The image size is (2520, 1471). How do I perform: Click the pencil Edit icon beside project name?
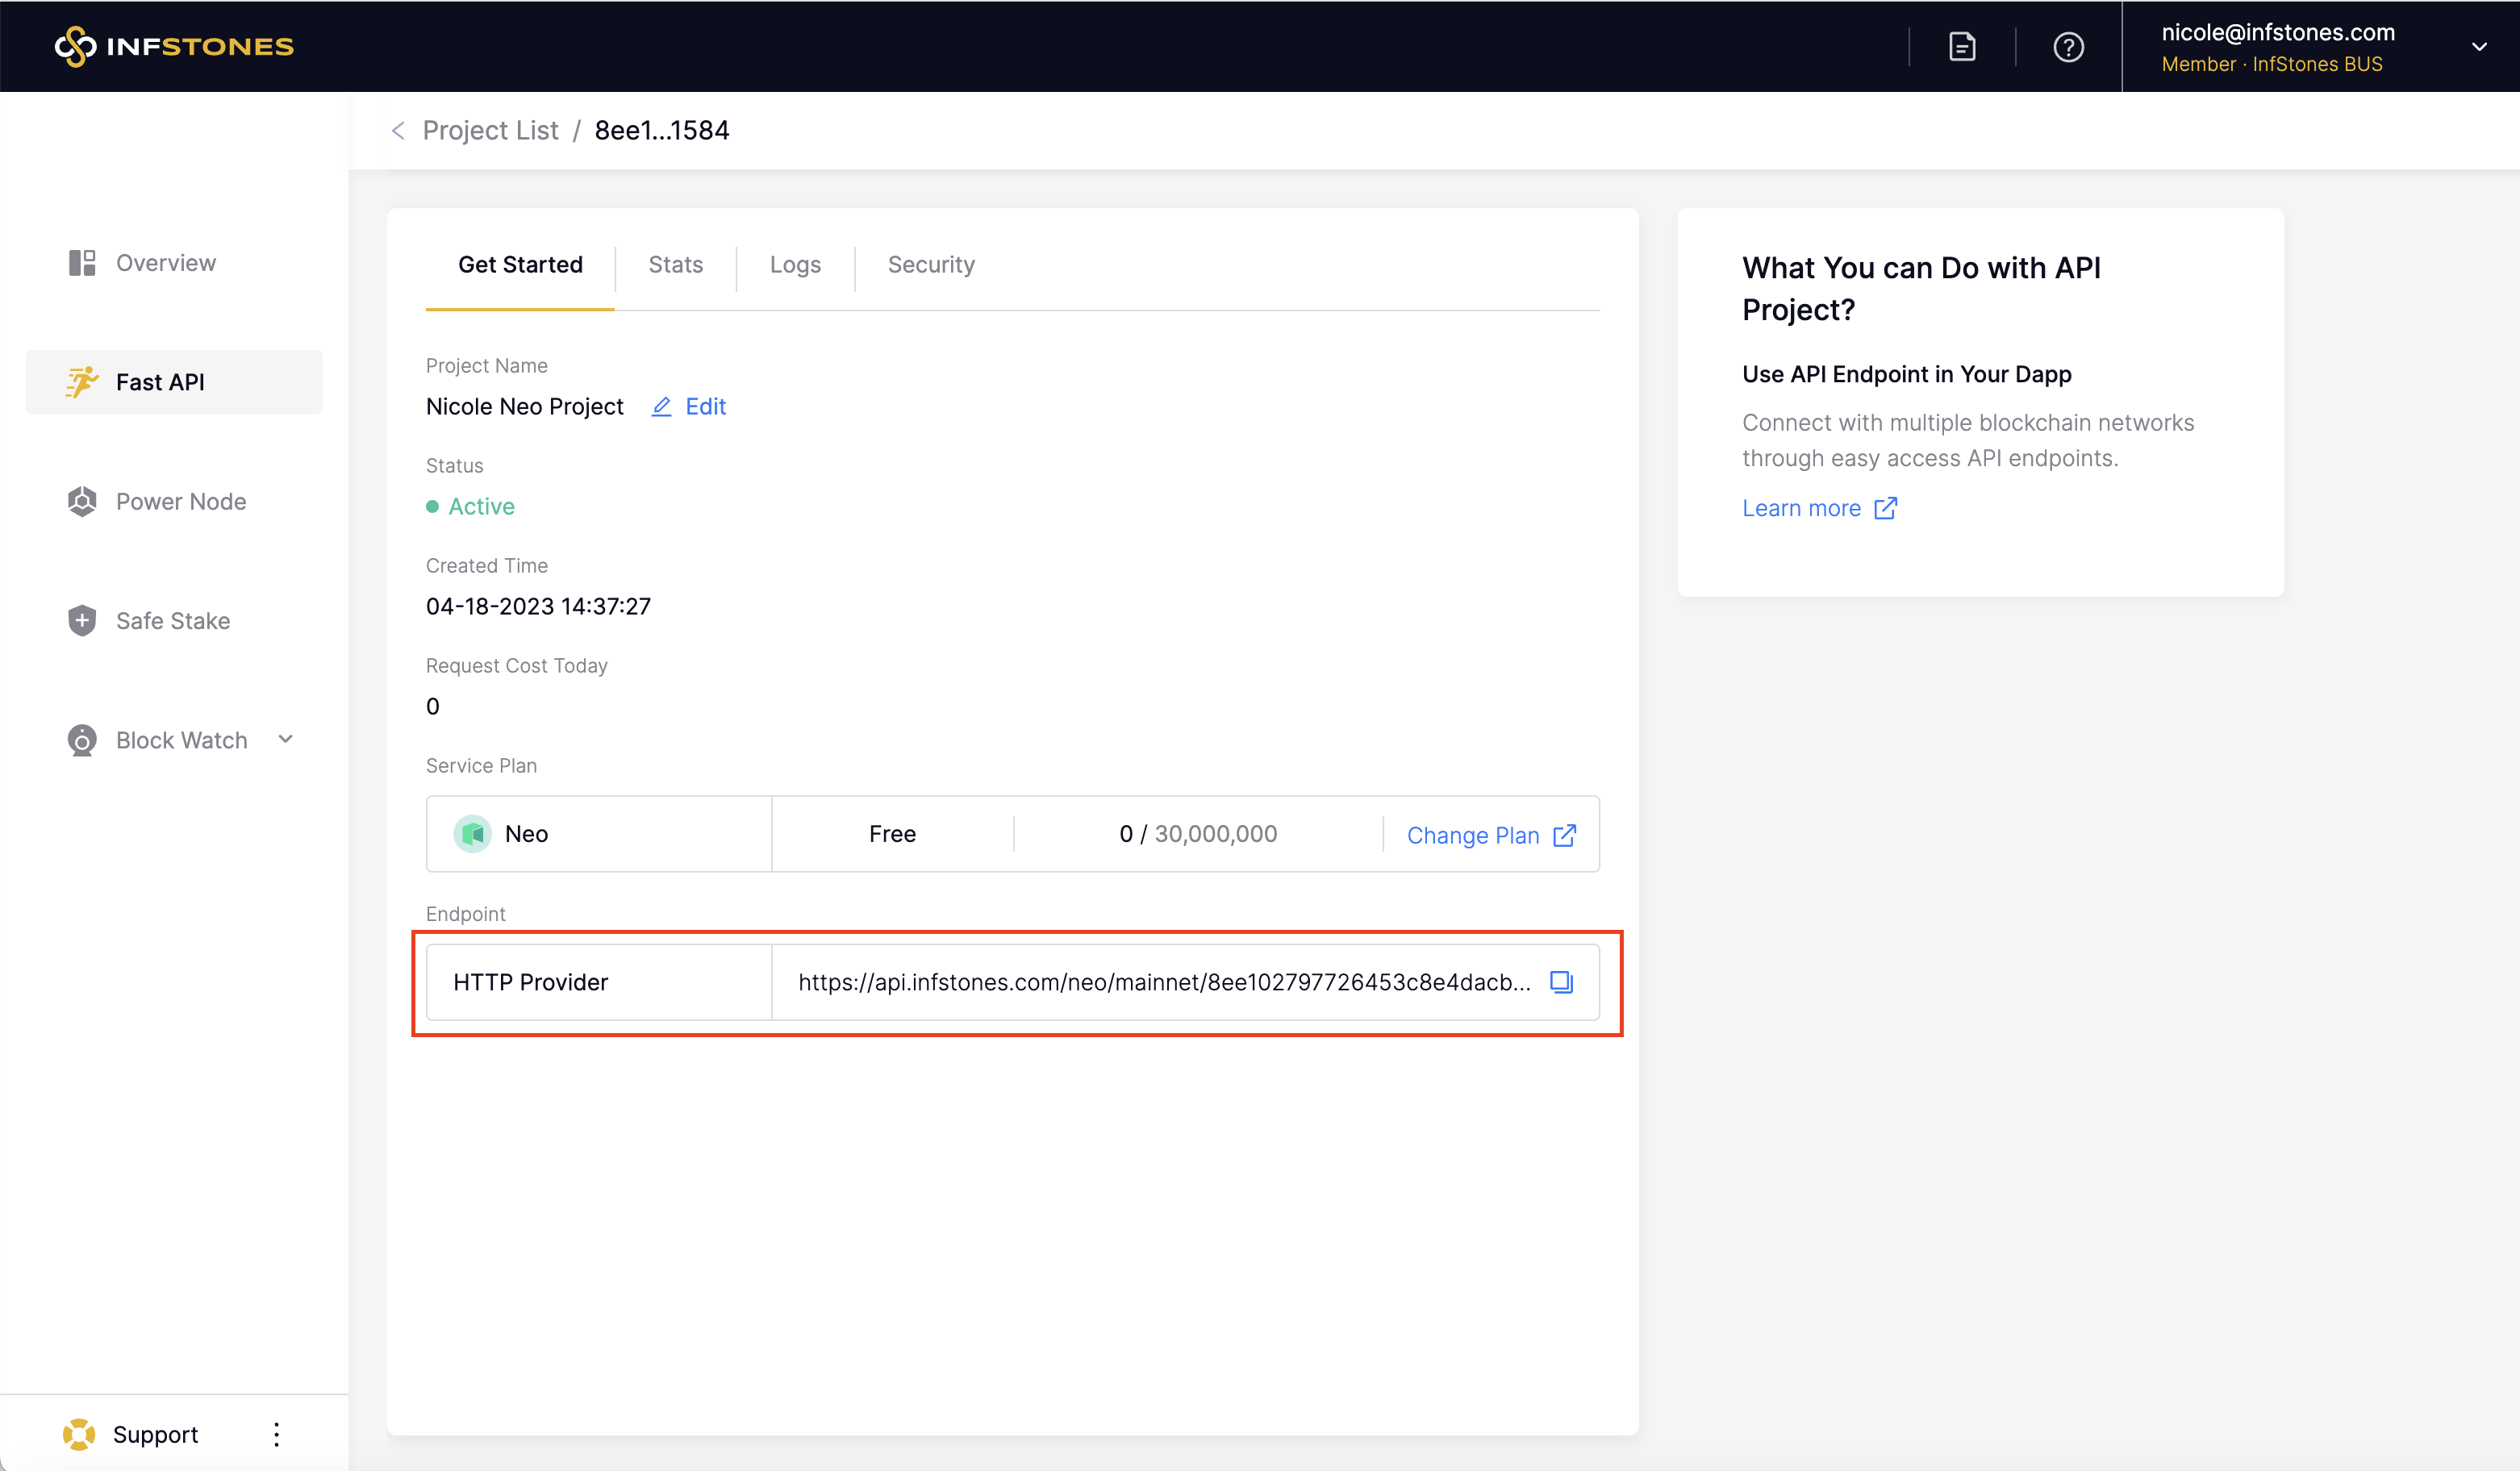pyautogui.click(x=661, y=407)
